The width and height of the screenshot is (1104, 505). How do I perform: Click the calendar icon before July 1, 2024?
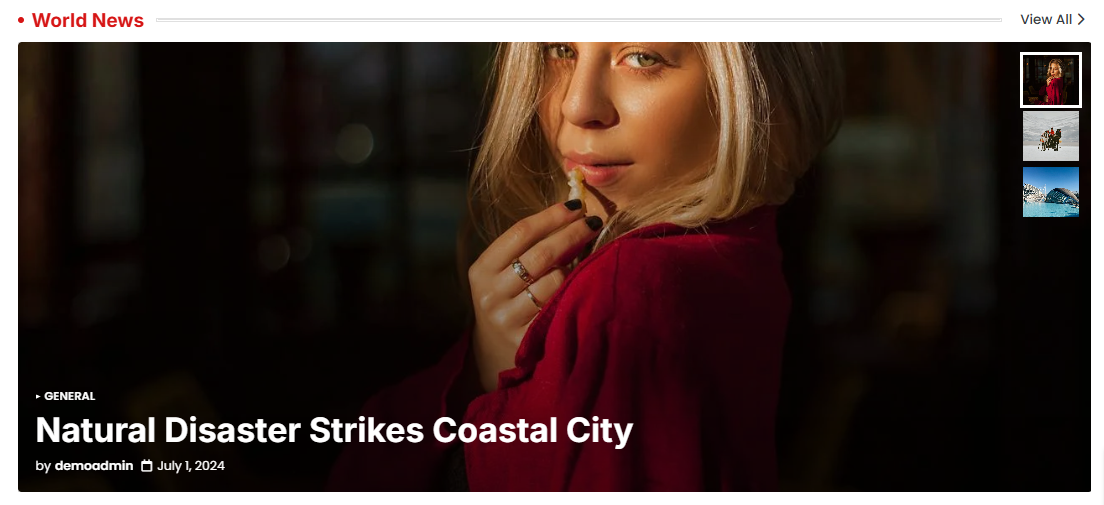coord(146,466)
